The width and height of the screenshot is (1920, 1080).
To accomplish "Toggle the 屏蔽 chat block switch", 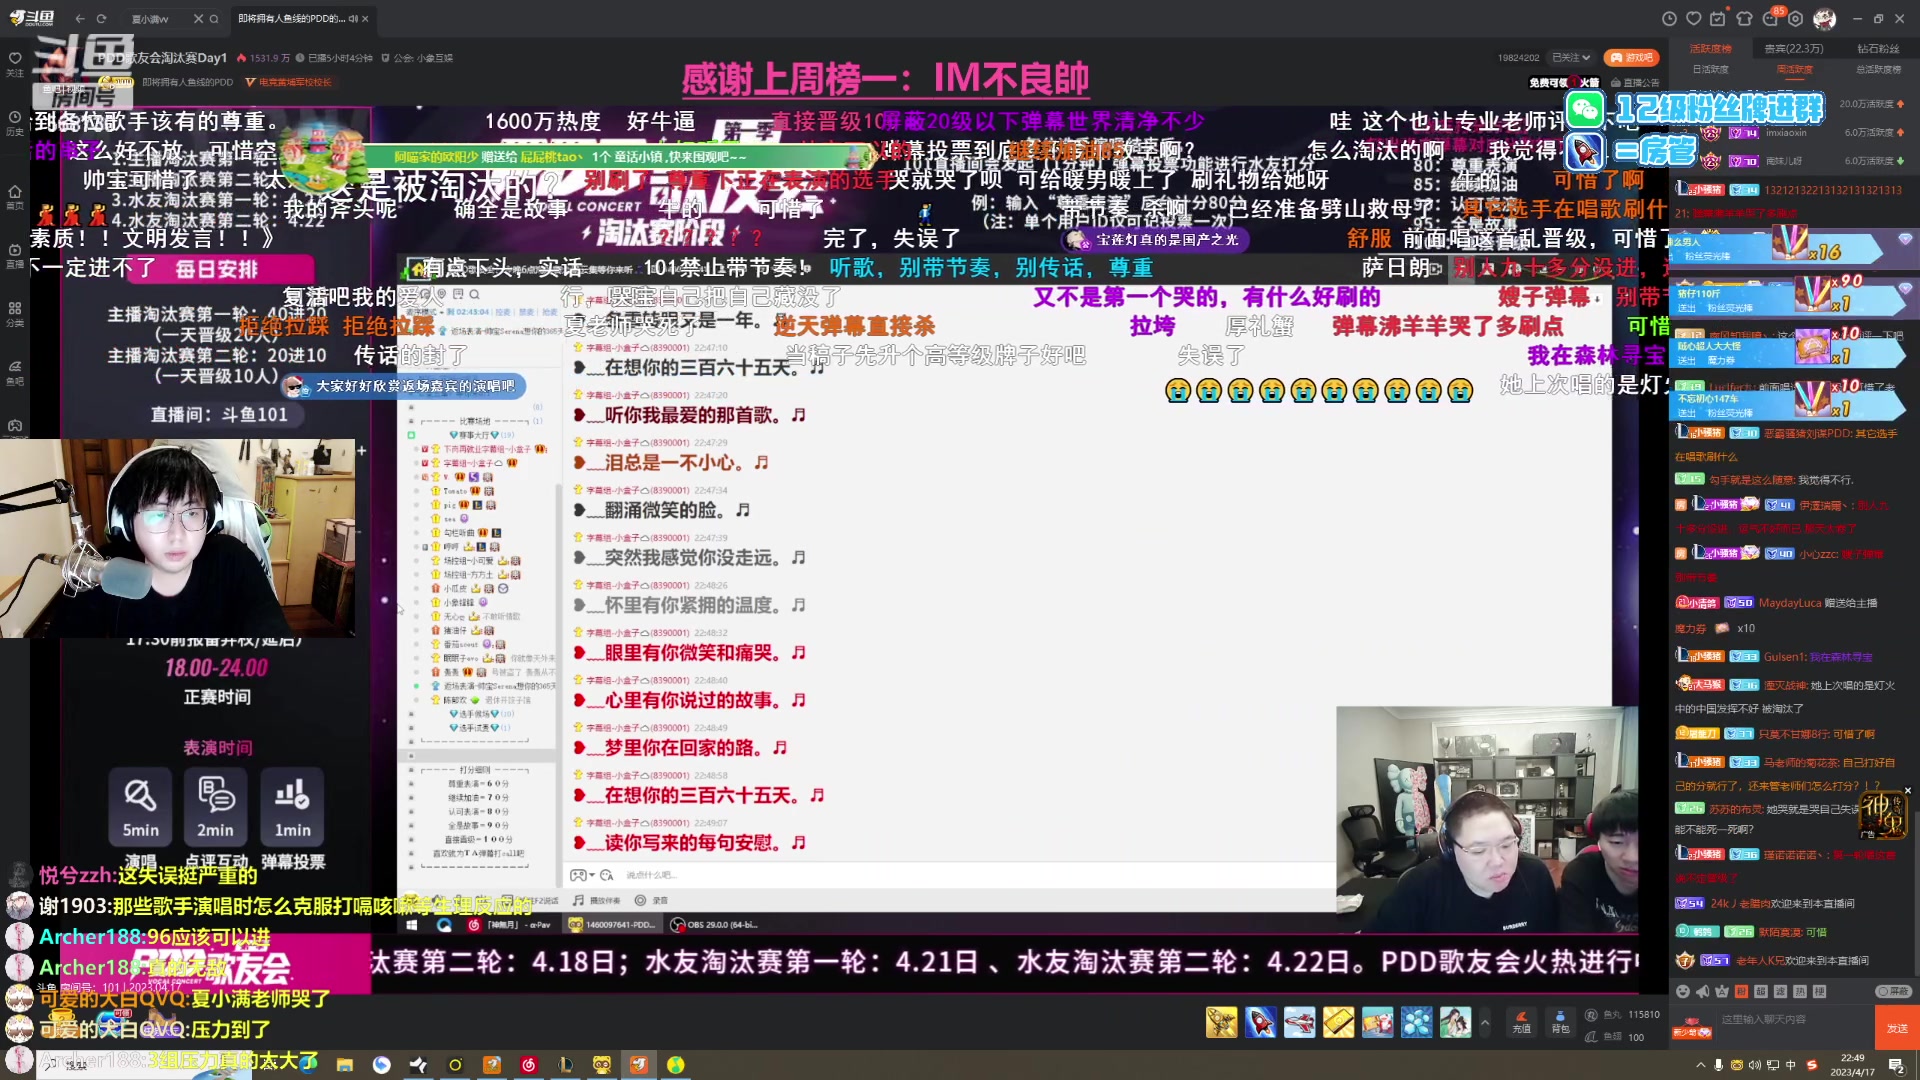I will point(1893,991).
